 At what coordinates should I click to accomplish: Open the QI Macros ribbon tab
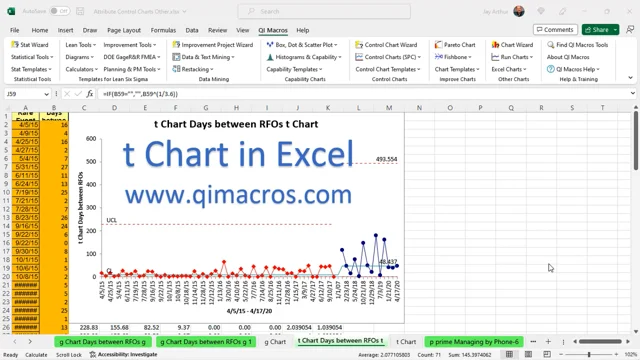click(273, 30)
